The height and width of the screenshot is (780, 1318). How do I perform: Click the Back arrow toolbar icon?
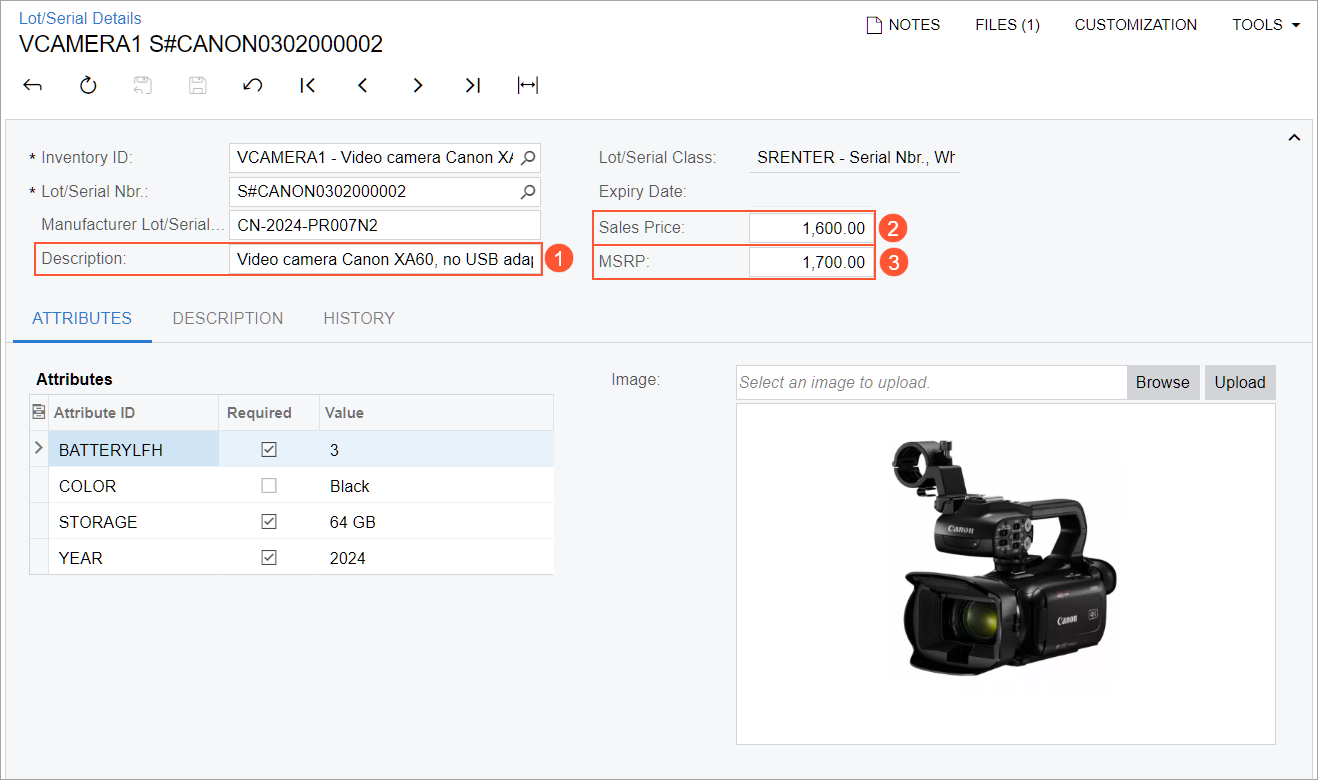[33, 86]
